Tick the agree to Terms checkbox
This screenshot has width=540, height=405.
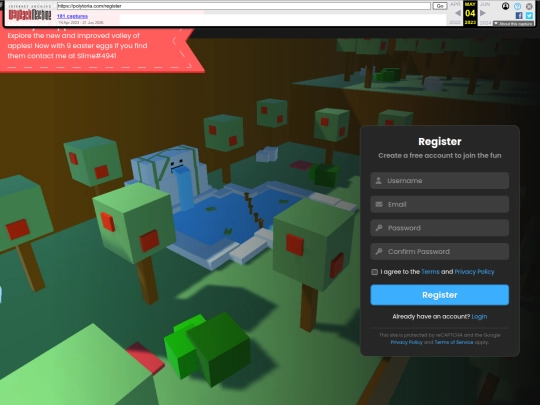[374, 272]
